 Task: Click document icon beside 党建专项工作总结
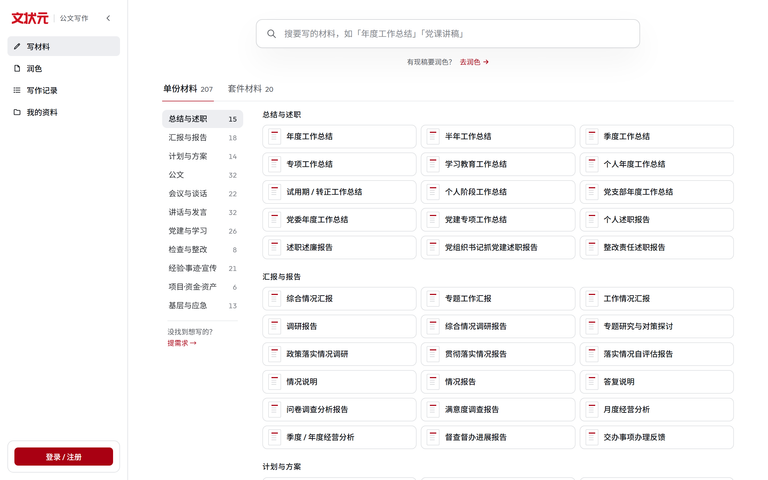(x=433, y=219)
